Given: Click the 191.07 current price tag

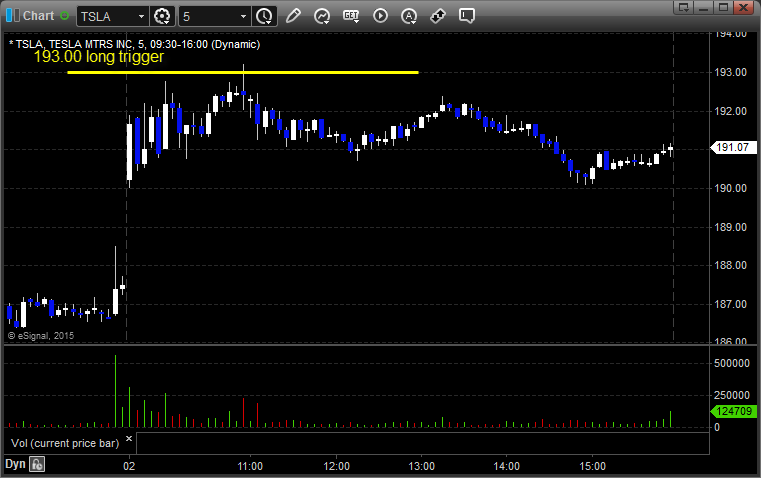Looking at the screenshot, I should [733, 147].
